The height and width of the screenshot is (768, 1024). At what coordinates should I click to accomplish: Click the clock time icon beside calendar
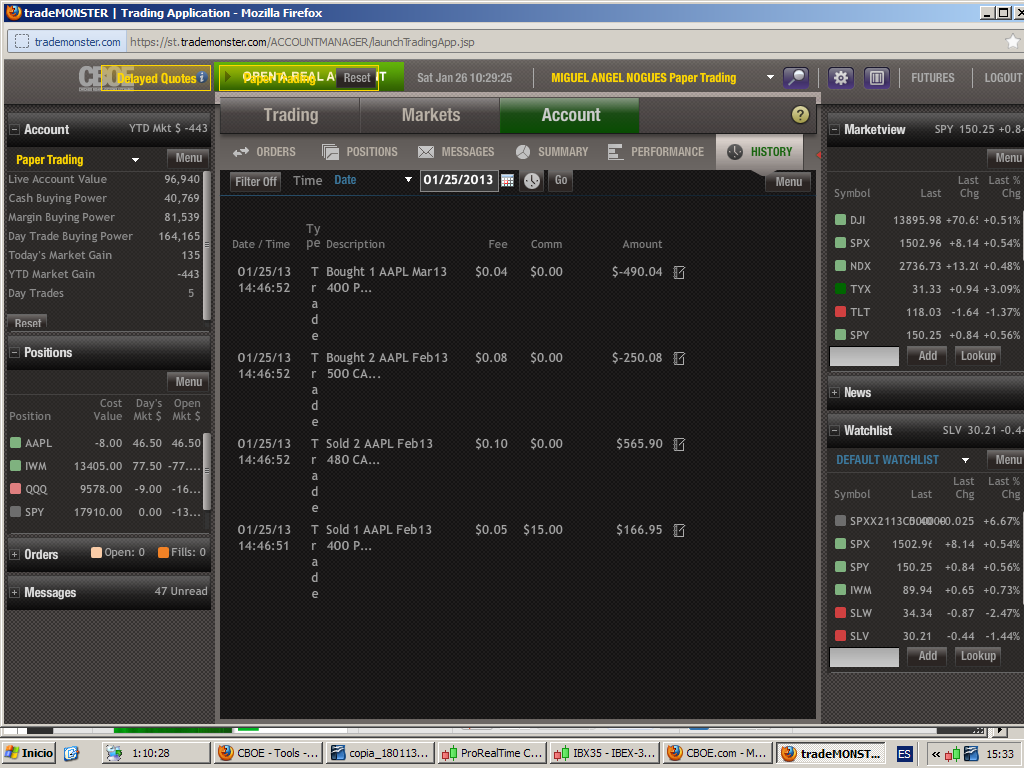[x=532, y=181]
